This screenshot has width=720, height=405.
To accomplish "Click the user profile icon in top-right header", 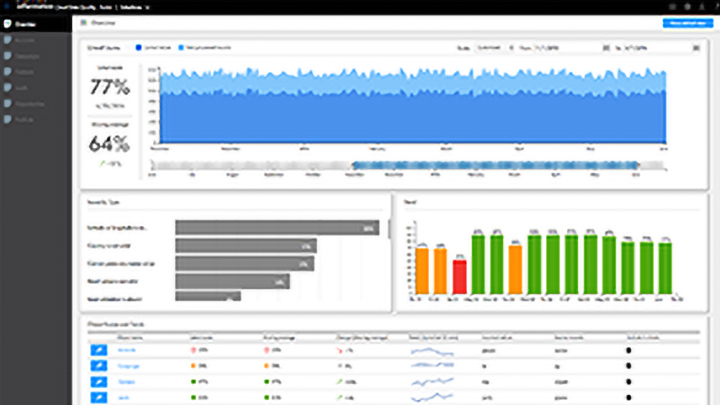I will pyautogui.click(x=702, y=7).
